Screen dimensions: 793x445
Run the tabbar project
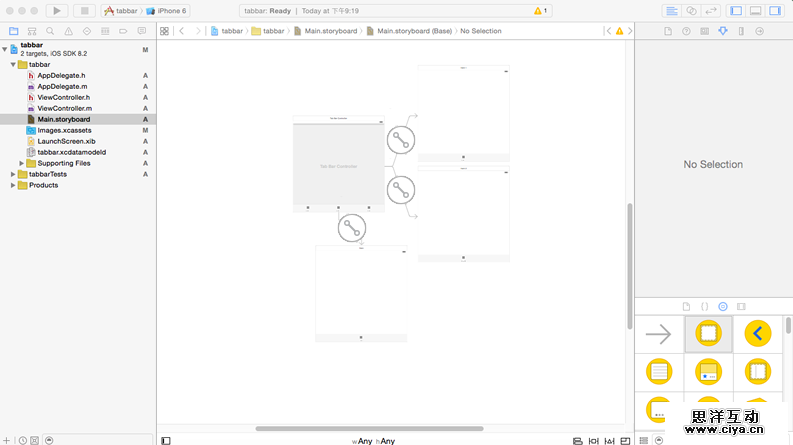pyautogui.click(x=57, y=11)
